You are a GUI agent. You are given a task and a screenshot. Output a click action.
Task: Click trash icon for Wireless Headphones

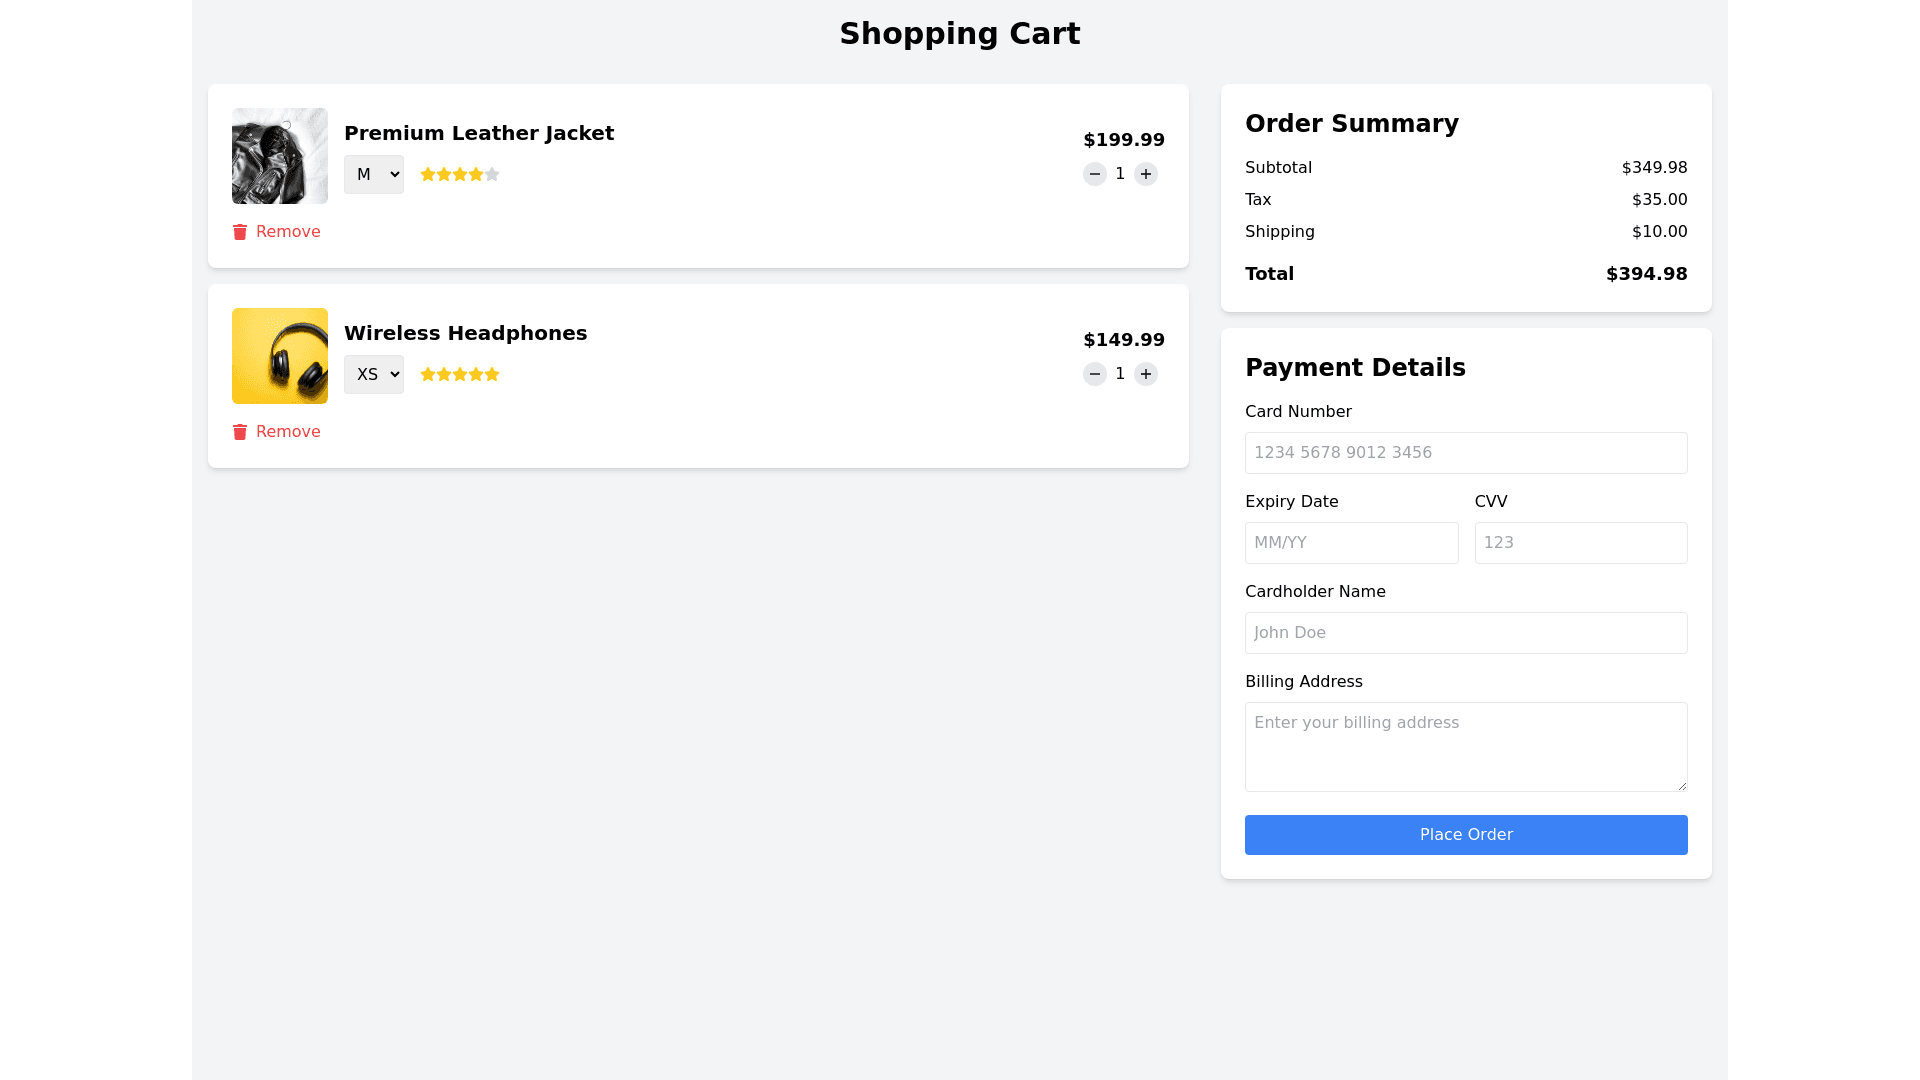(x=240, y=432)
